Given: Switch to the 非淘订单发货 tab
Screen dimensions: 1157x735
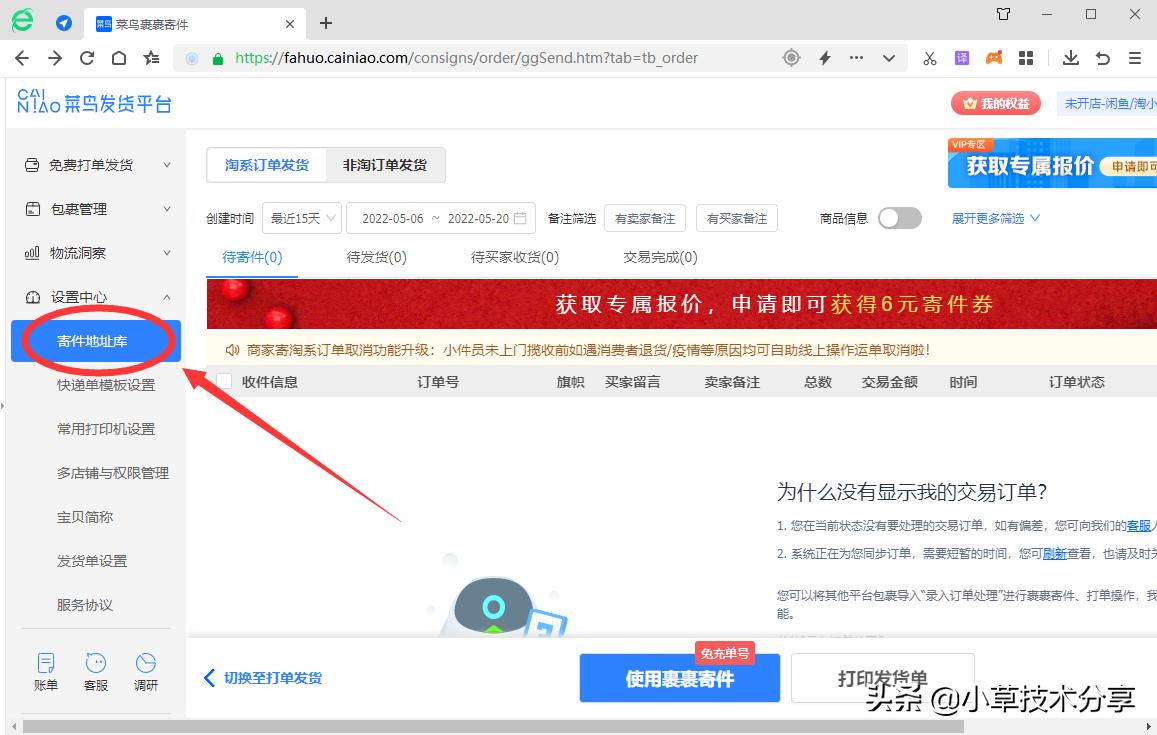Looking at the screenshot, I should pos(386,165).
